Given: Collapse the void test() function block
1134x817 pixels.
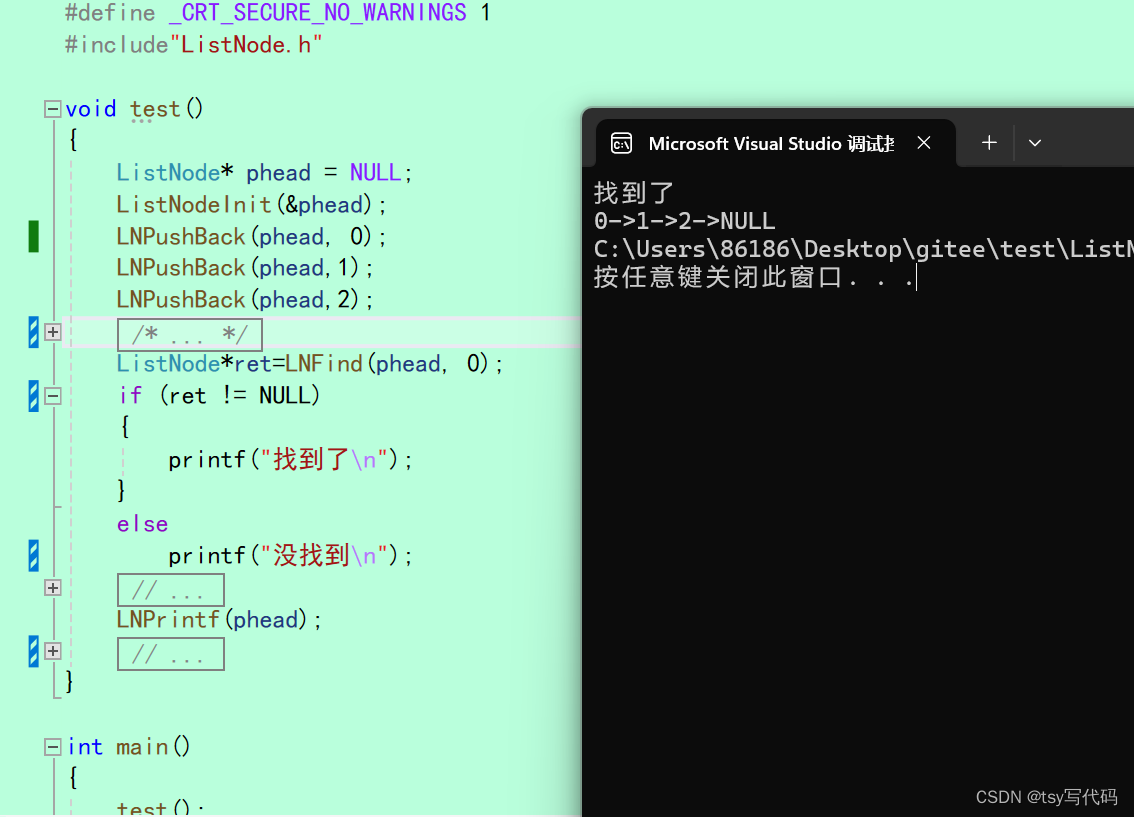Looking at the screenshot, I should (x=52, y=109).
